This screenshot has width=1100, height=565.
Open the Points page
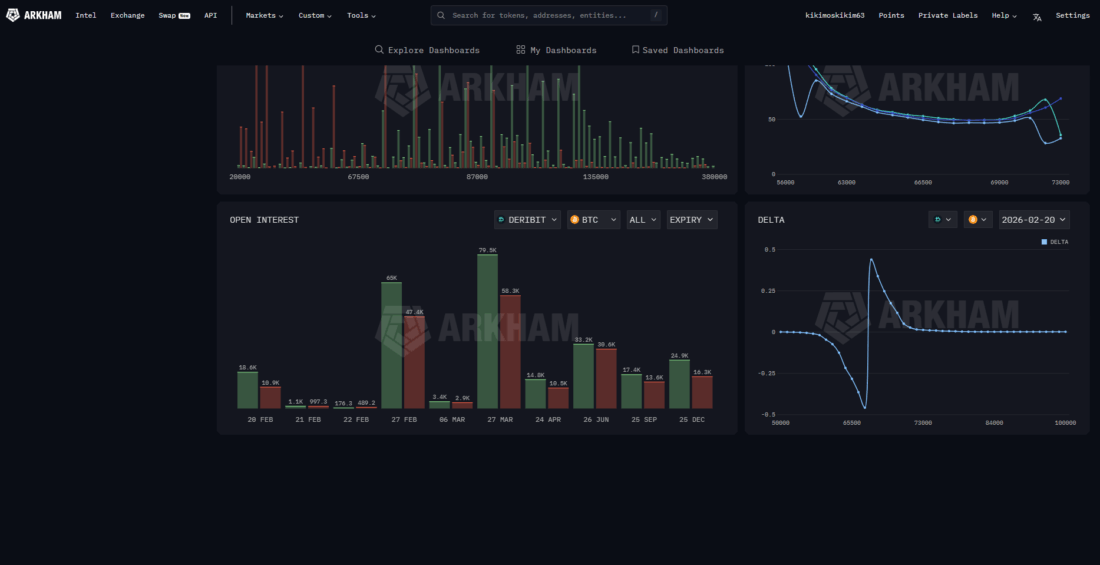891,15
